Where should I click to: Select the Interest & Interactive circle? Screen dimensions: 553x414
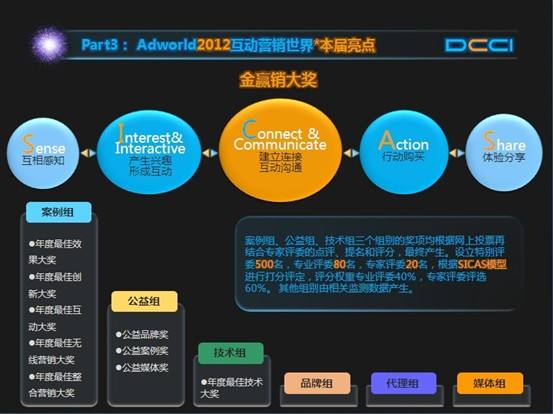(149, 153)
